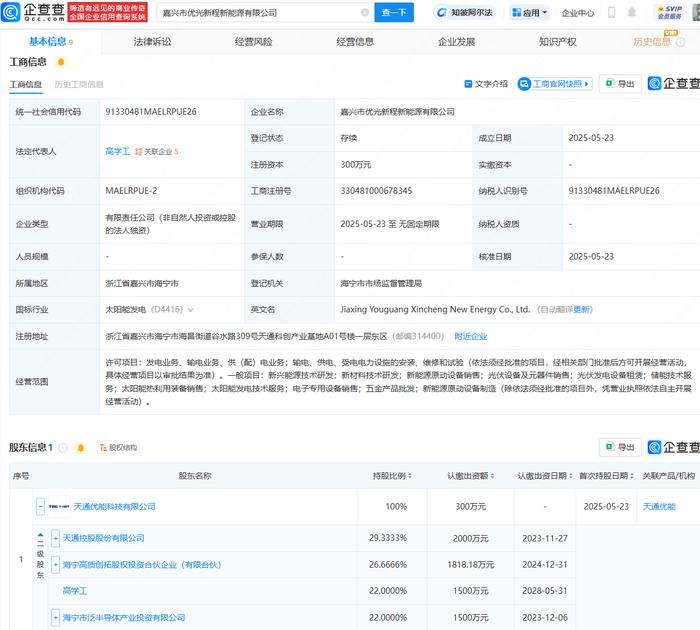The width and height of the screenshot is (700, 630).
Task: Expand the 海宁市泛半导体产业投资有限公司 row
Action: click(55, 618)
